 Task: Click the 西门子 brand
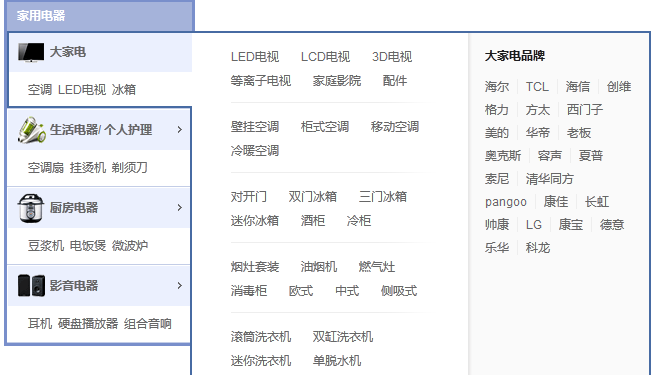click(585, 110)
